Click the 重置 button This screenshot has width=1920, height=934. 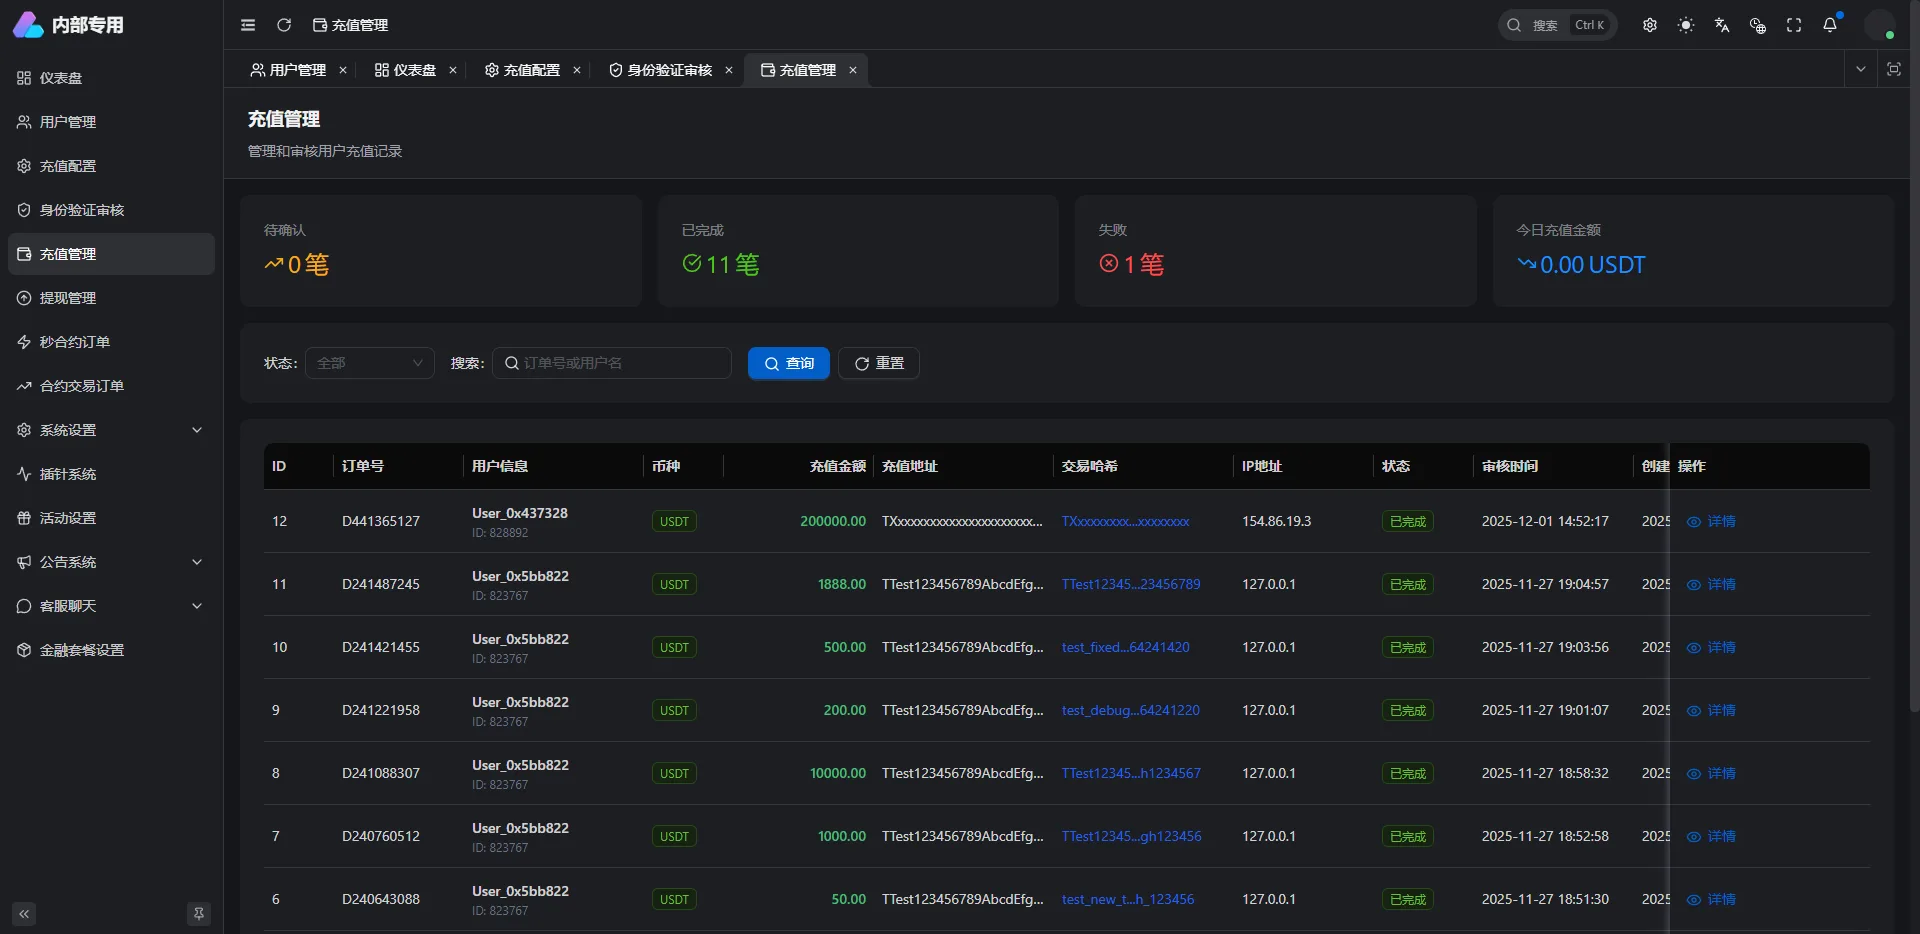coord(878,363)
